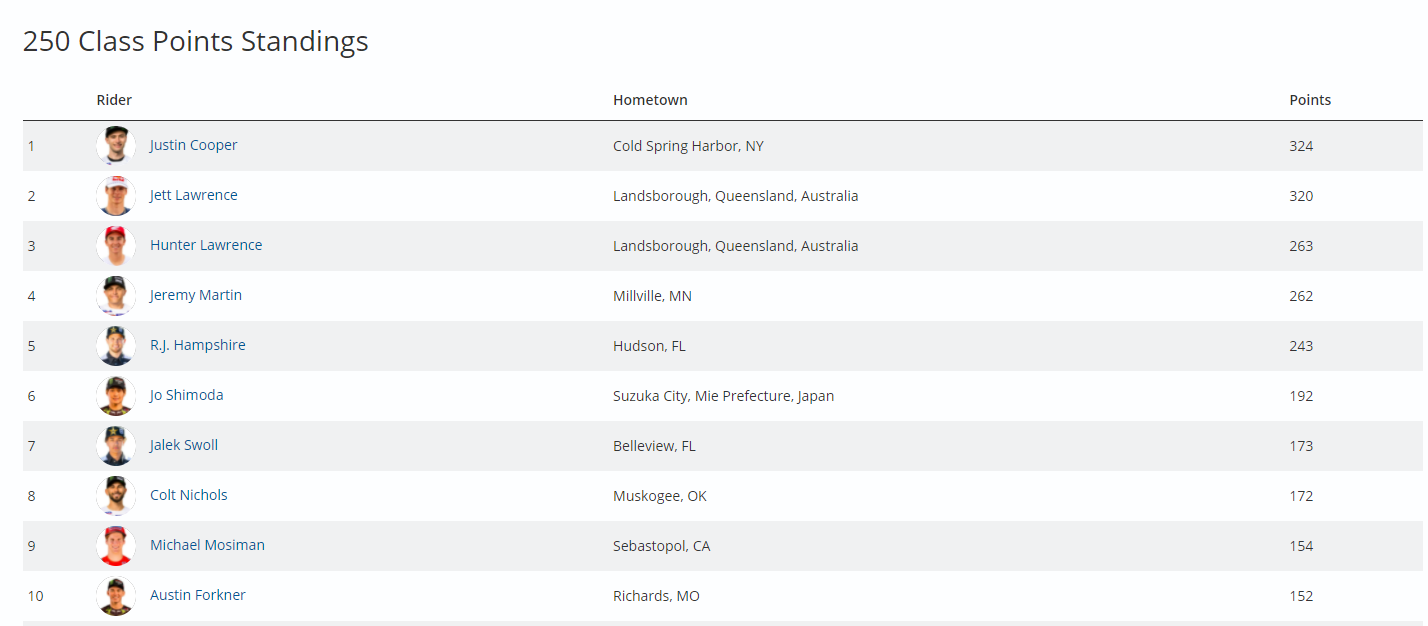Open Michael Mosiman's rider profile link
This screenshot has height=626, width=1428.
[x=207, y=545]
